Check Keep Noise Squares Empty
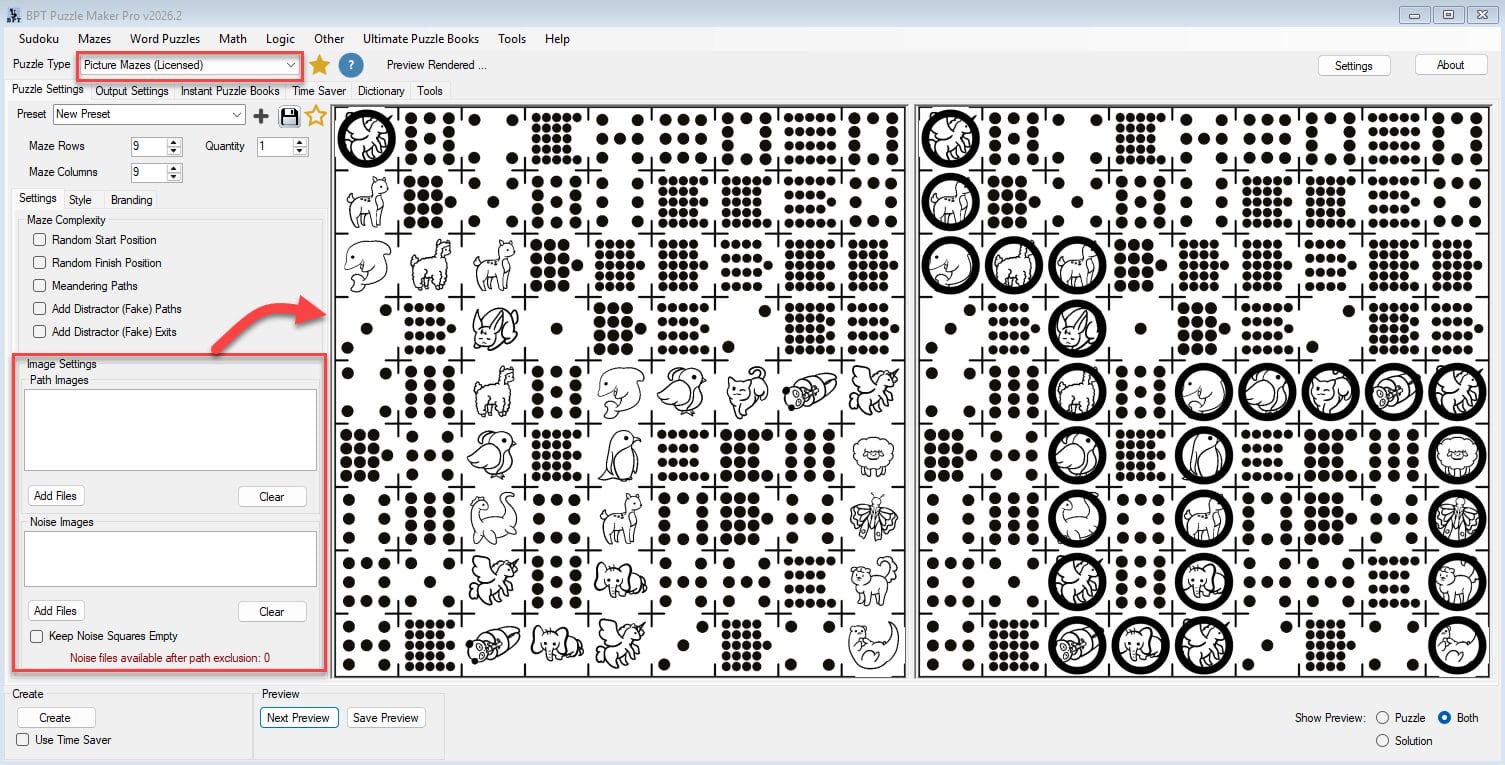Screen dimensions: 1505x765 coord(37,636)
